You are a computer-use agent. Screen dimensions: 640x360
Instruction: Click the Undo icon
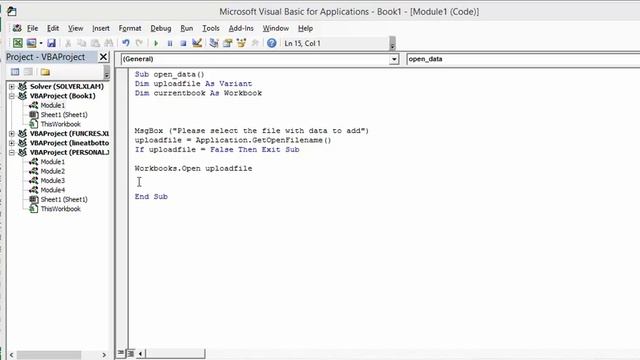[x=126, y=43]
